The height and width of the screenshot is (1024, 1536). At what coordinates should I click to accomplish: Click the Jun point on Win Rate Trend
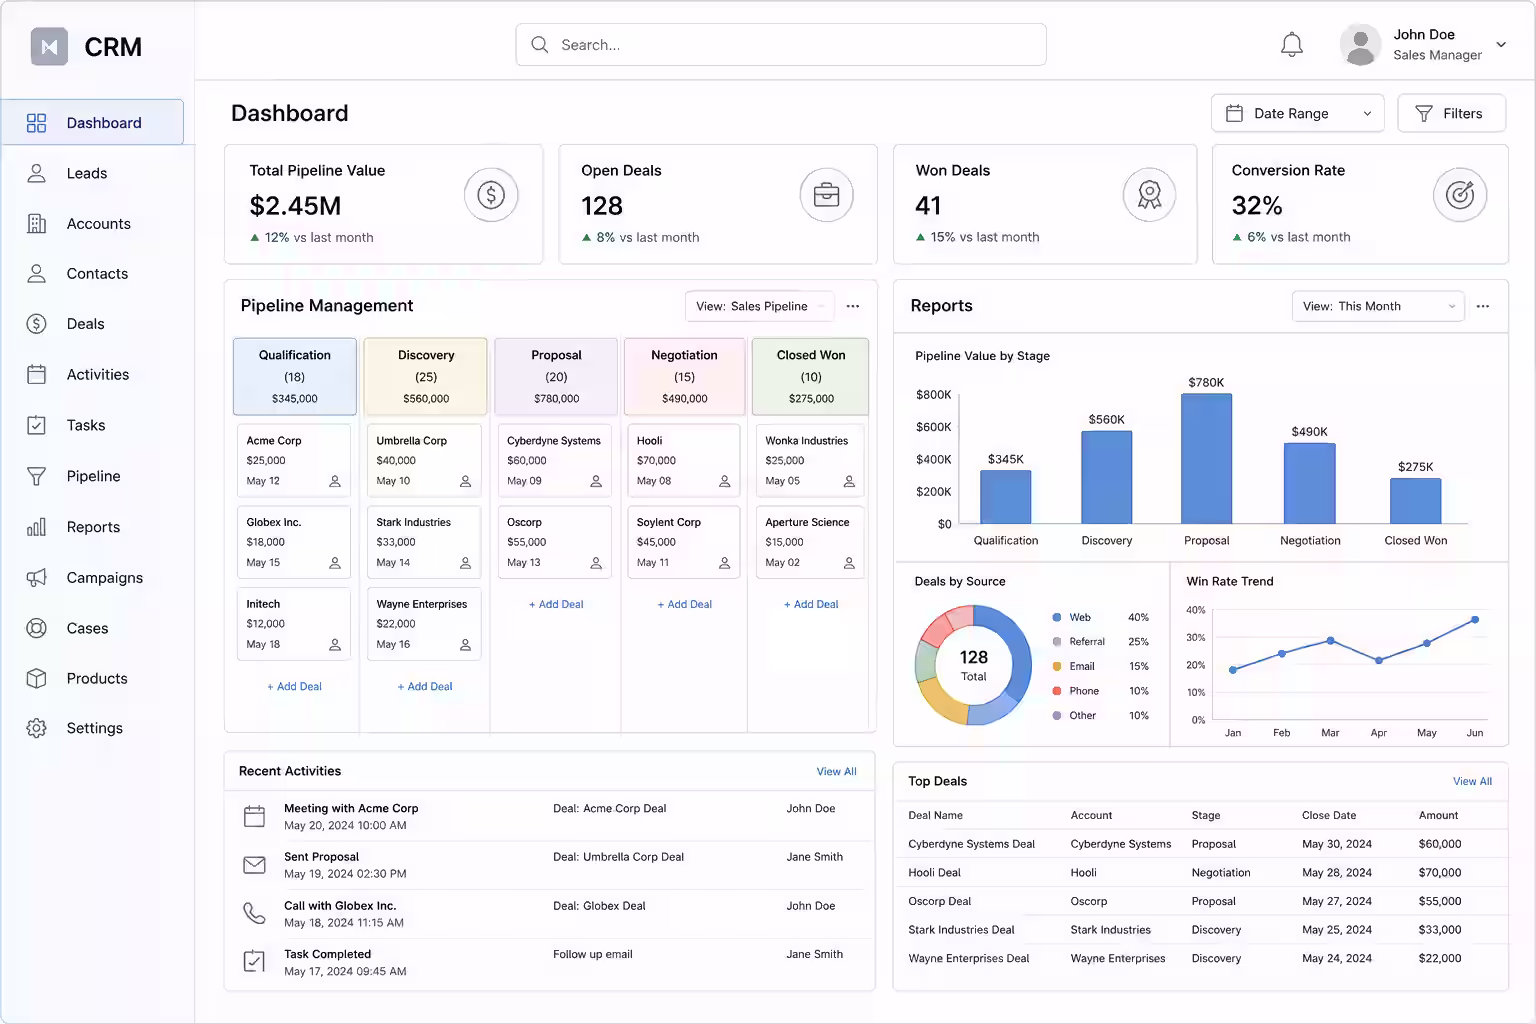[x=1475, y=620]
